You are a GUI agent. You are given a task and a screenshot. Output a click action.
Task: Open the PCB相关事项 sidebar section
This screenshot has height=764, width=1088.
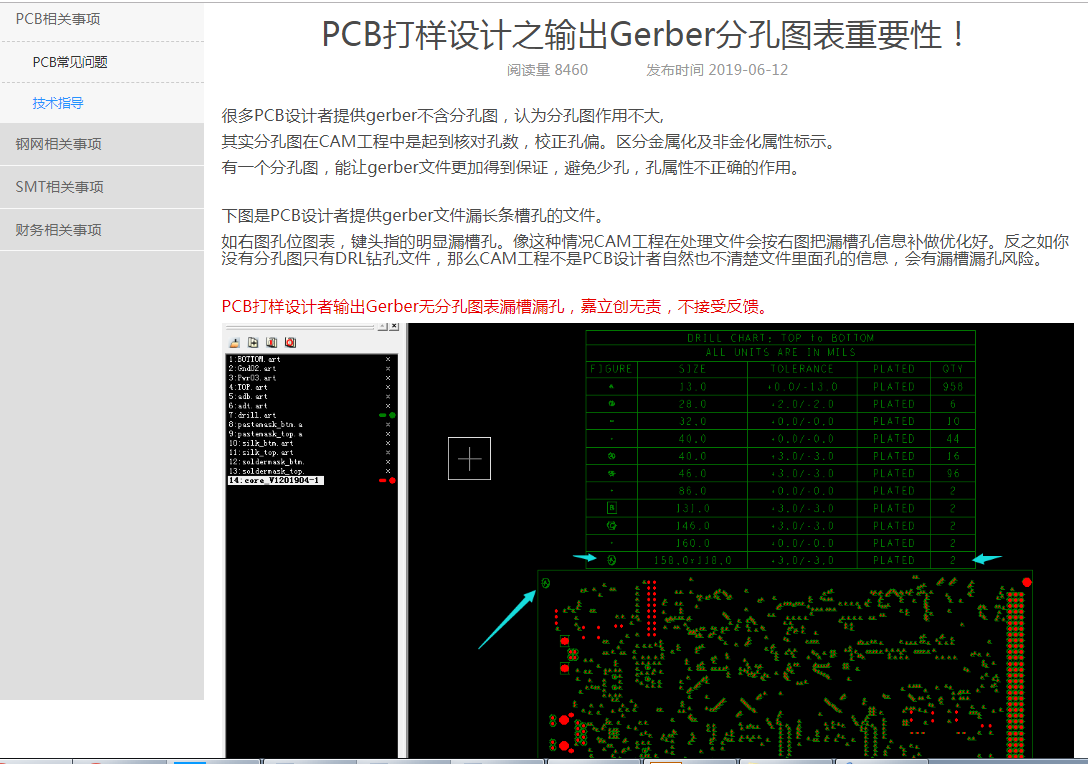[x=102, y=21]
